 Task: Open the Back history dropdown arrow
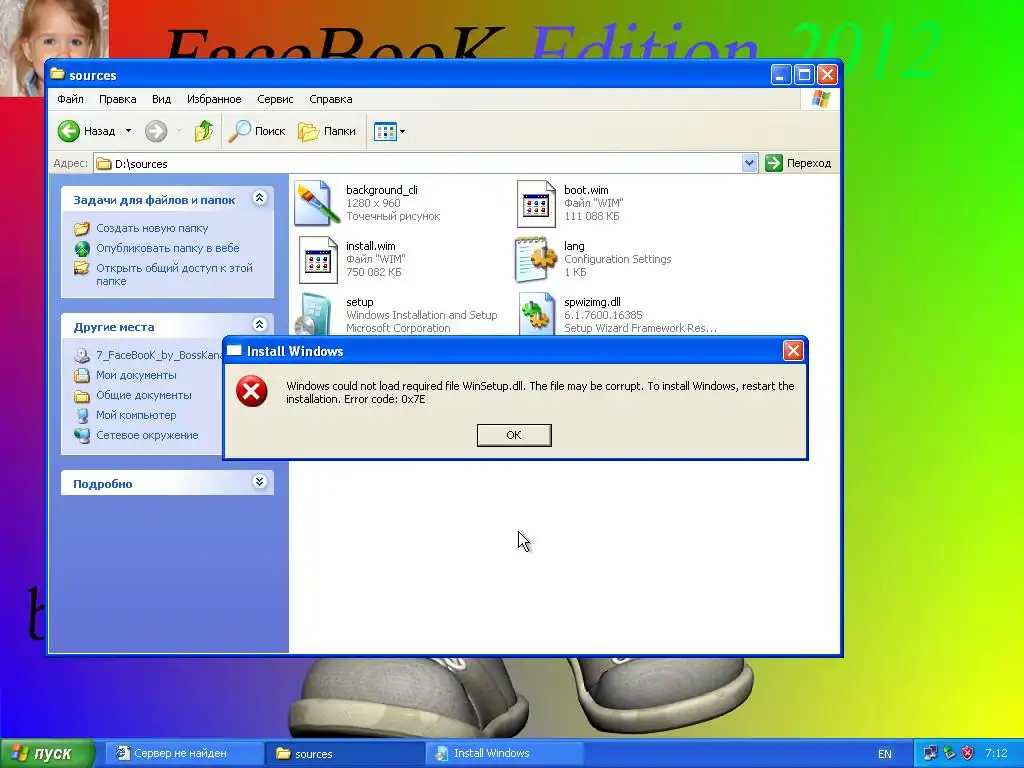tap(129, 131)
